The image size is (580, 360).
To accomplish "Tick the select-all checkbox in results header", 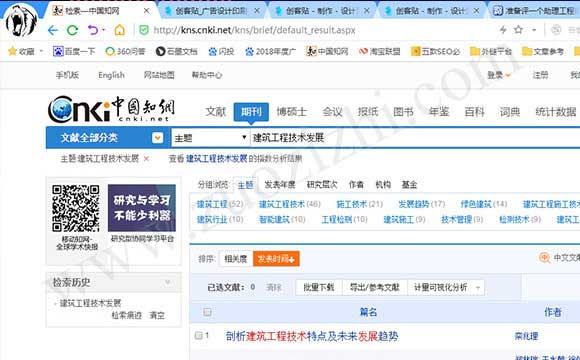I will (208, 312).
